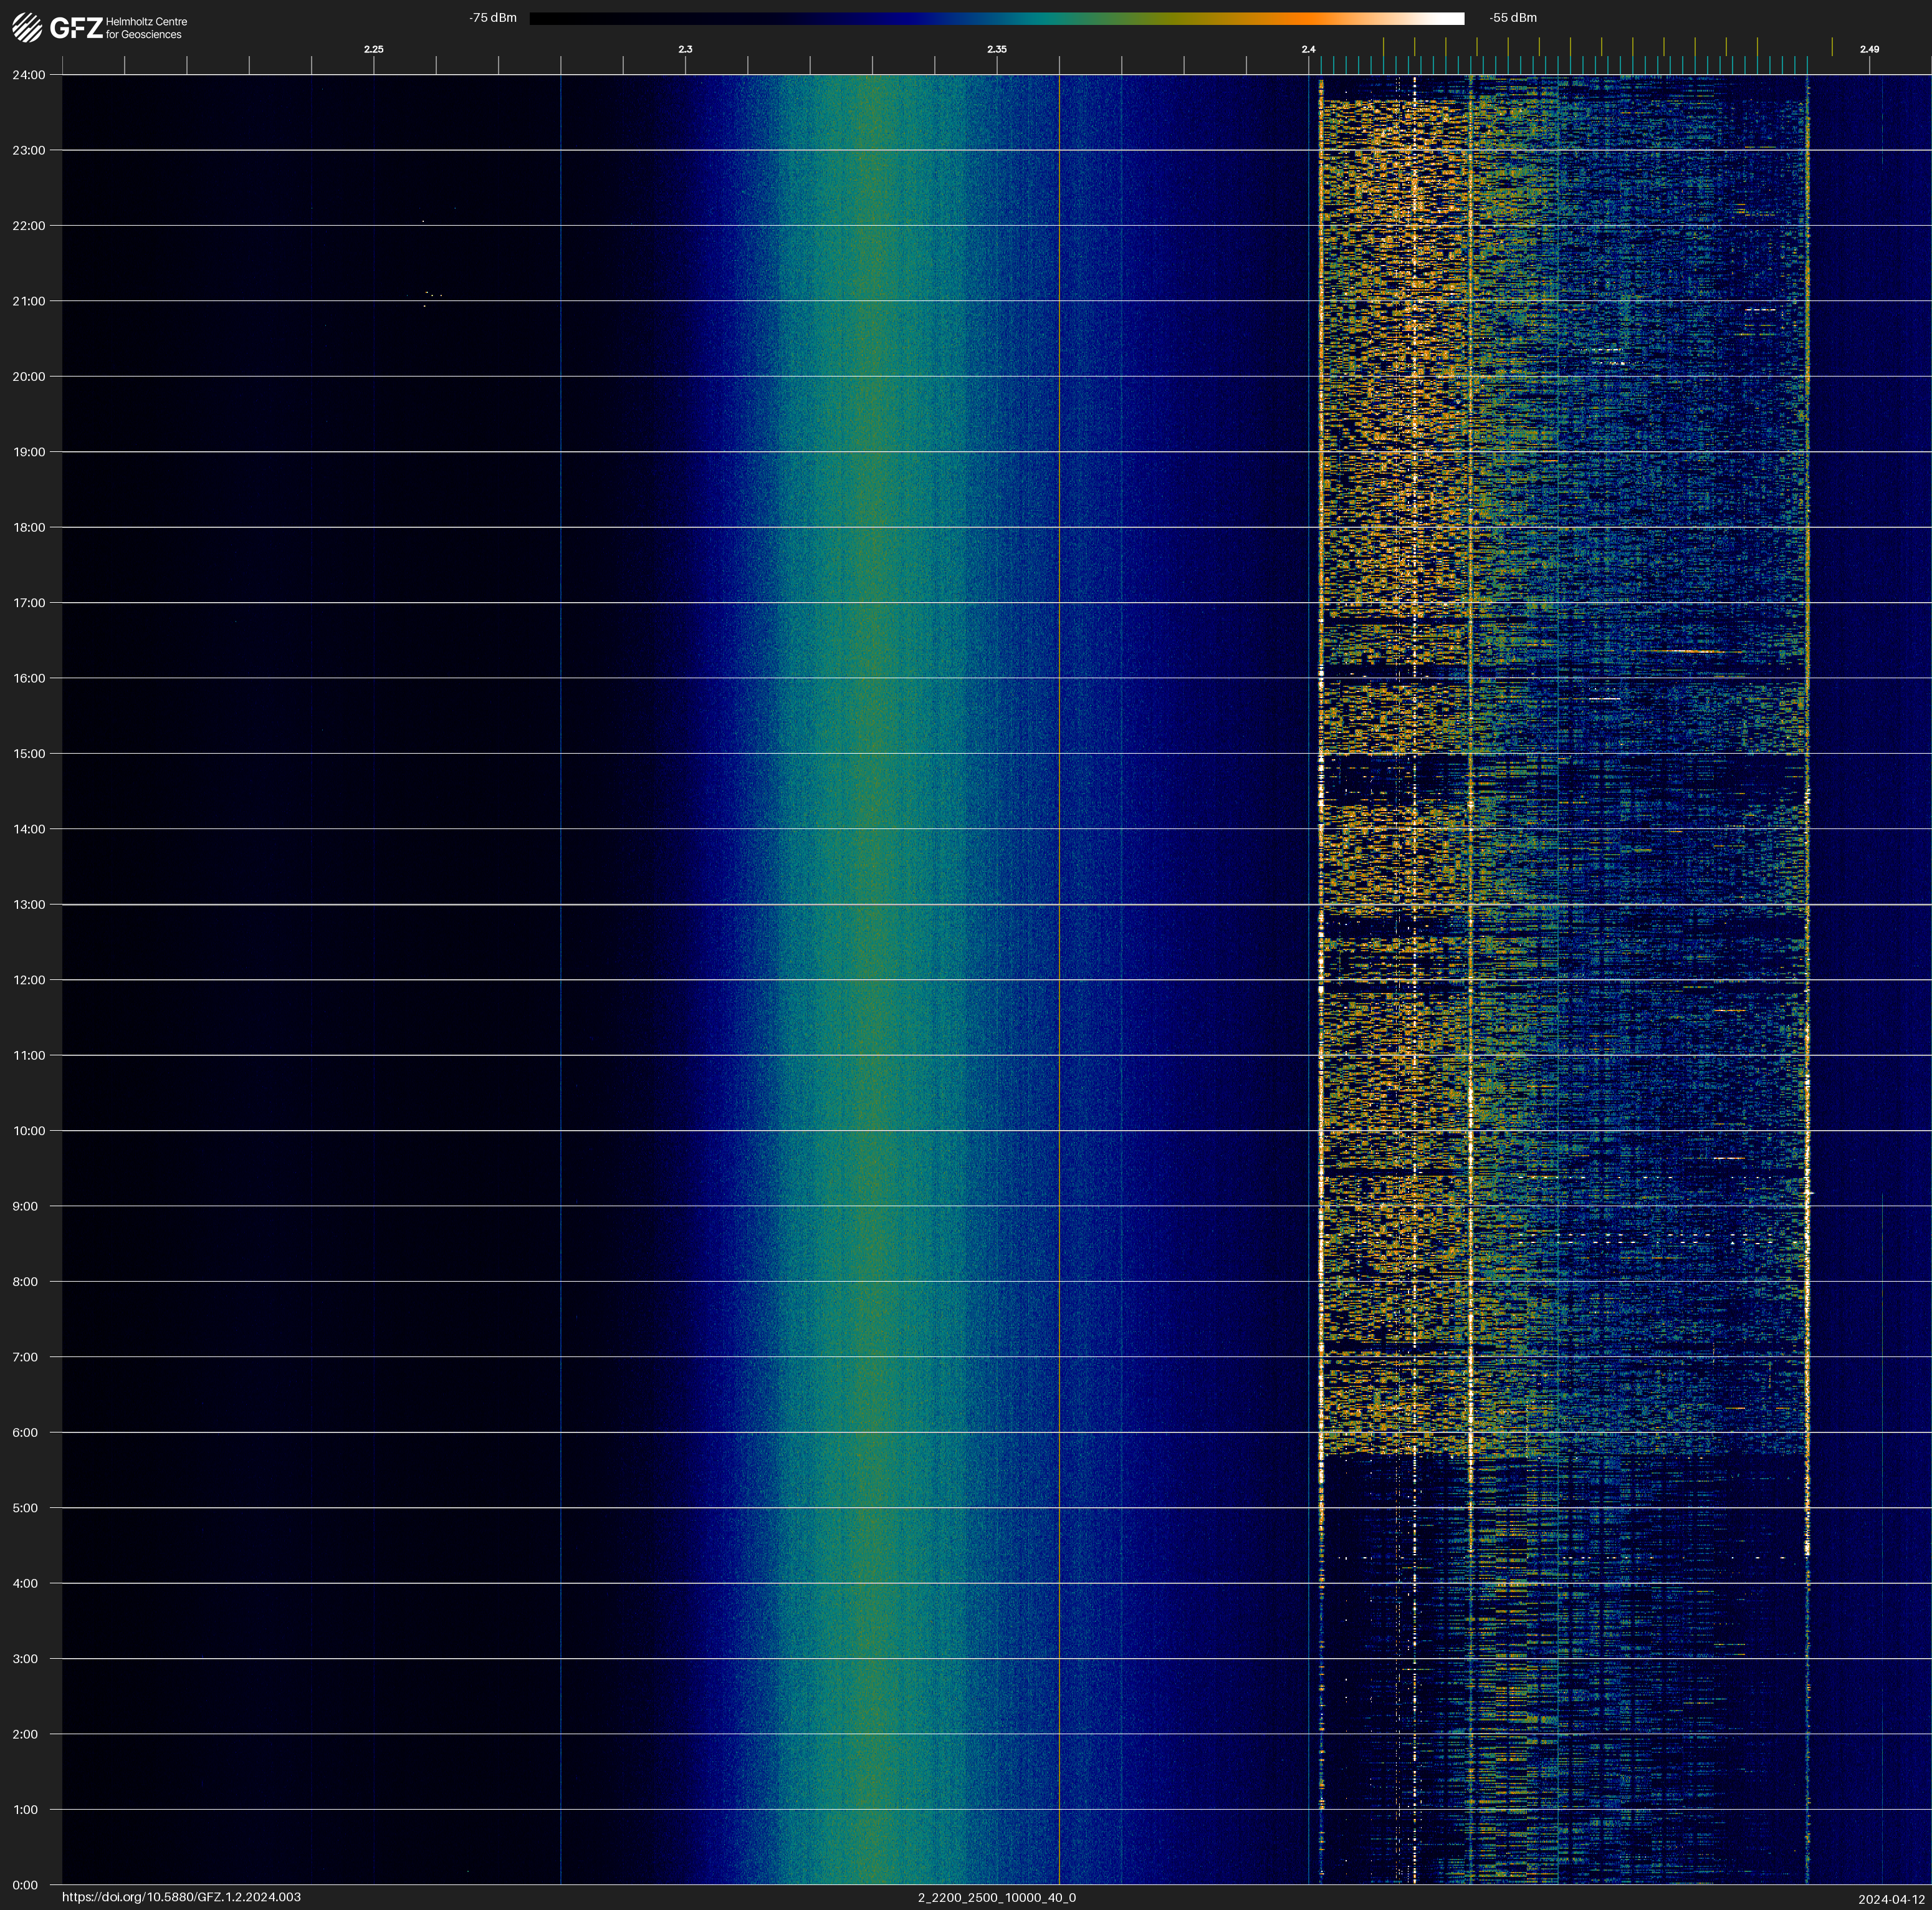Screen dimensions: 1932x1910
Task: Open the doi.org GFZ dataset link
Action: pyautogui.click(x=181, y=1897)
